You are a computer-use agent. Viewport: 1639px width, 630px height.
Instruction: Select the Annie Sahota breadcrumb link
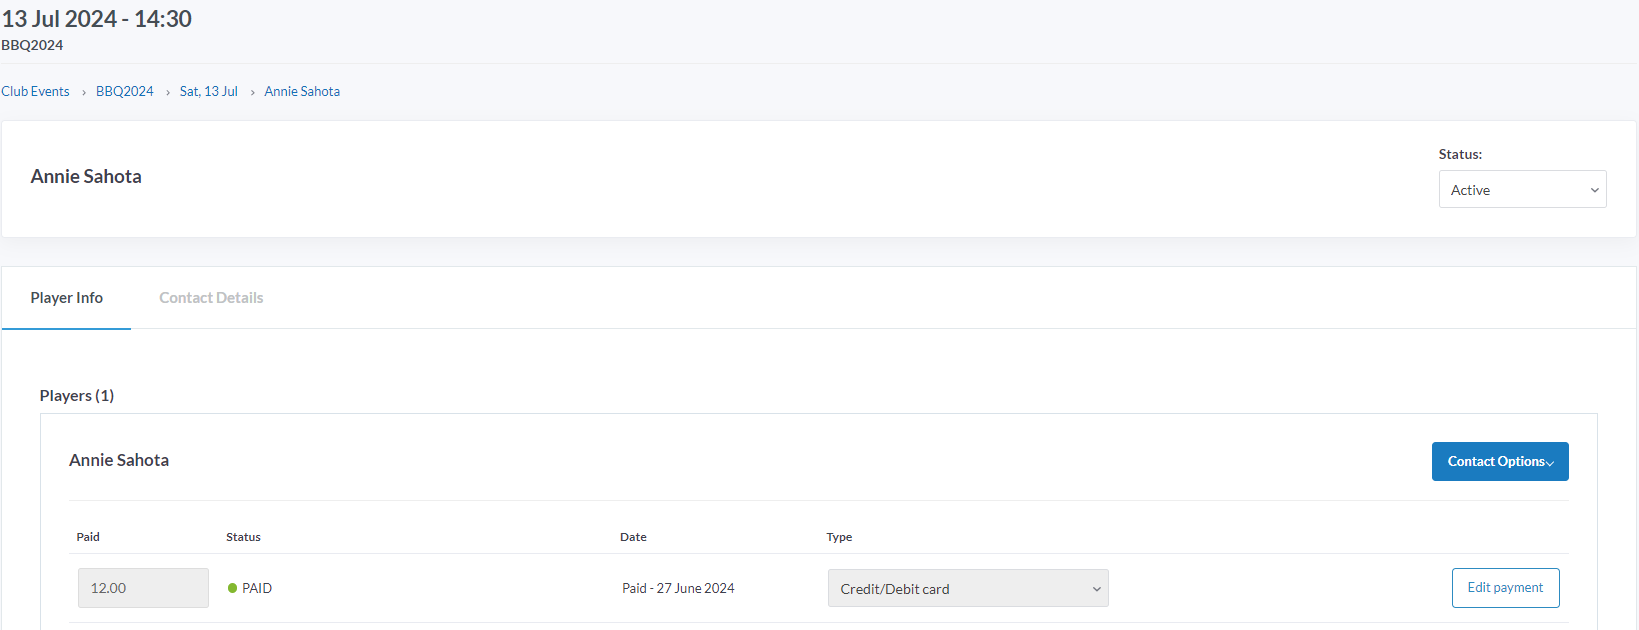pos(302,91)
